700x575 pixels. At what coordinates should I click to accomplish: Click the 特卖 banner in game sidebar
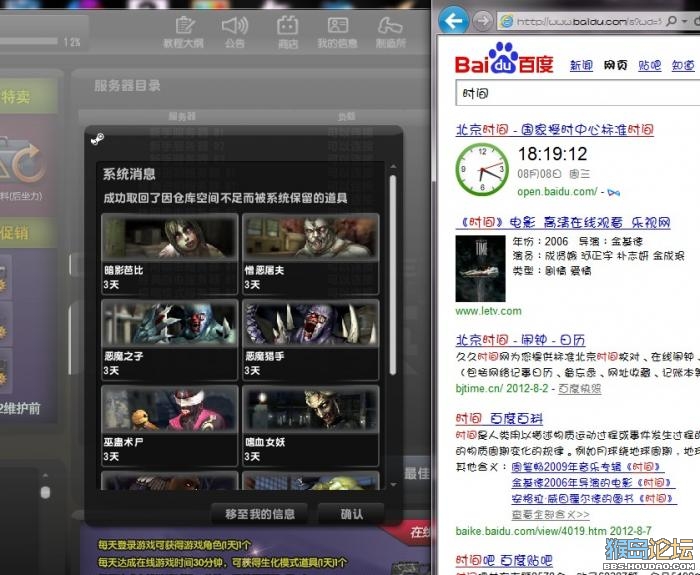click(29, 96)
